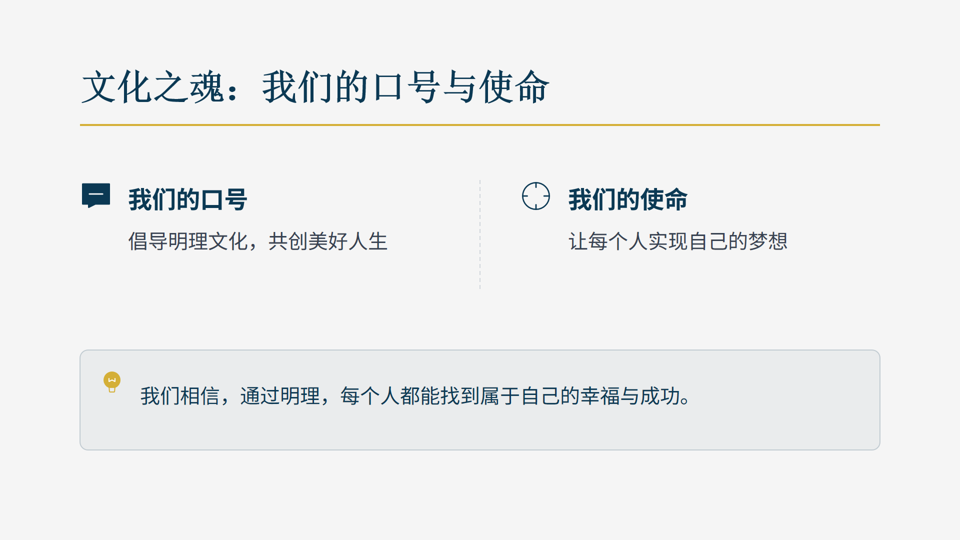
Task: Select the 我们的使命 heading
Action: (628, 199)
